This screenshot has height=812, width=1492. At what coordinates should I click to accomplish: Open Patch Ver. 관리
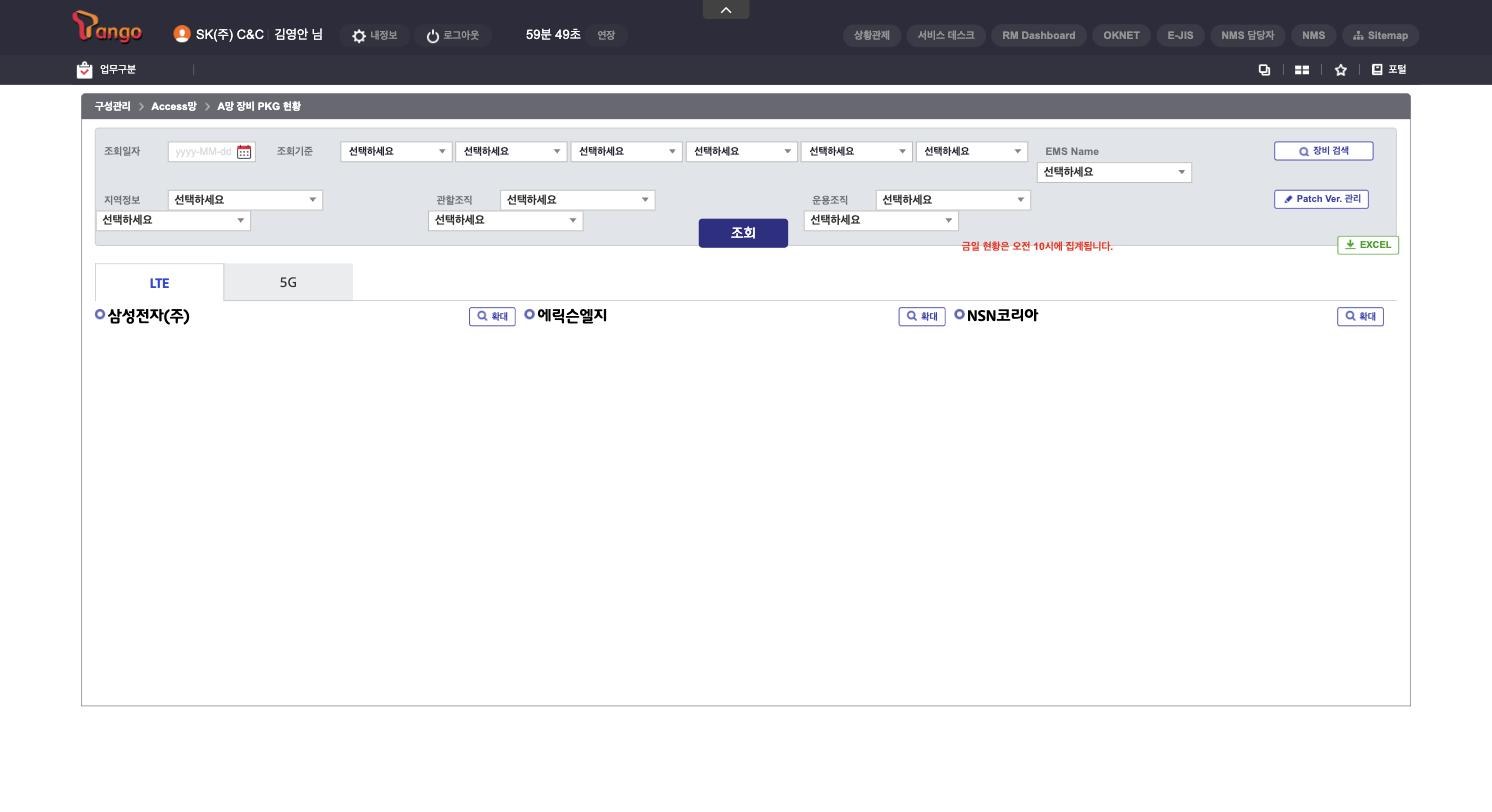click(1321, 199)
